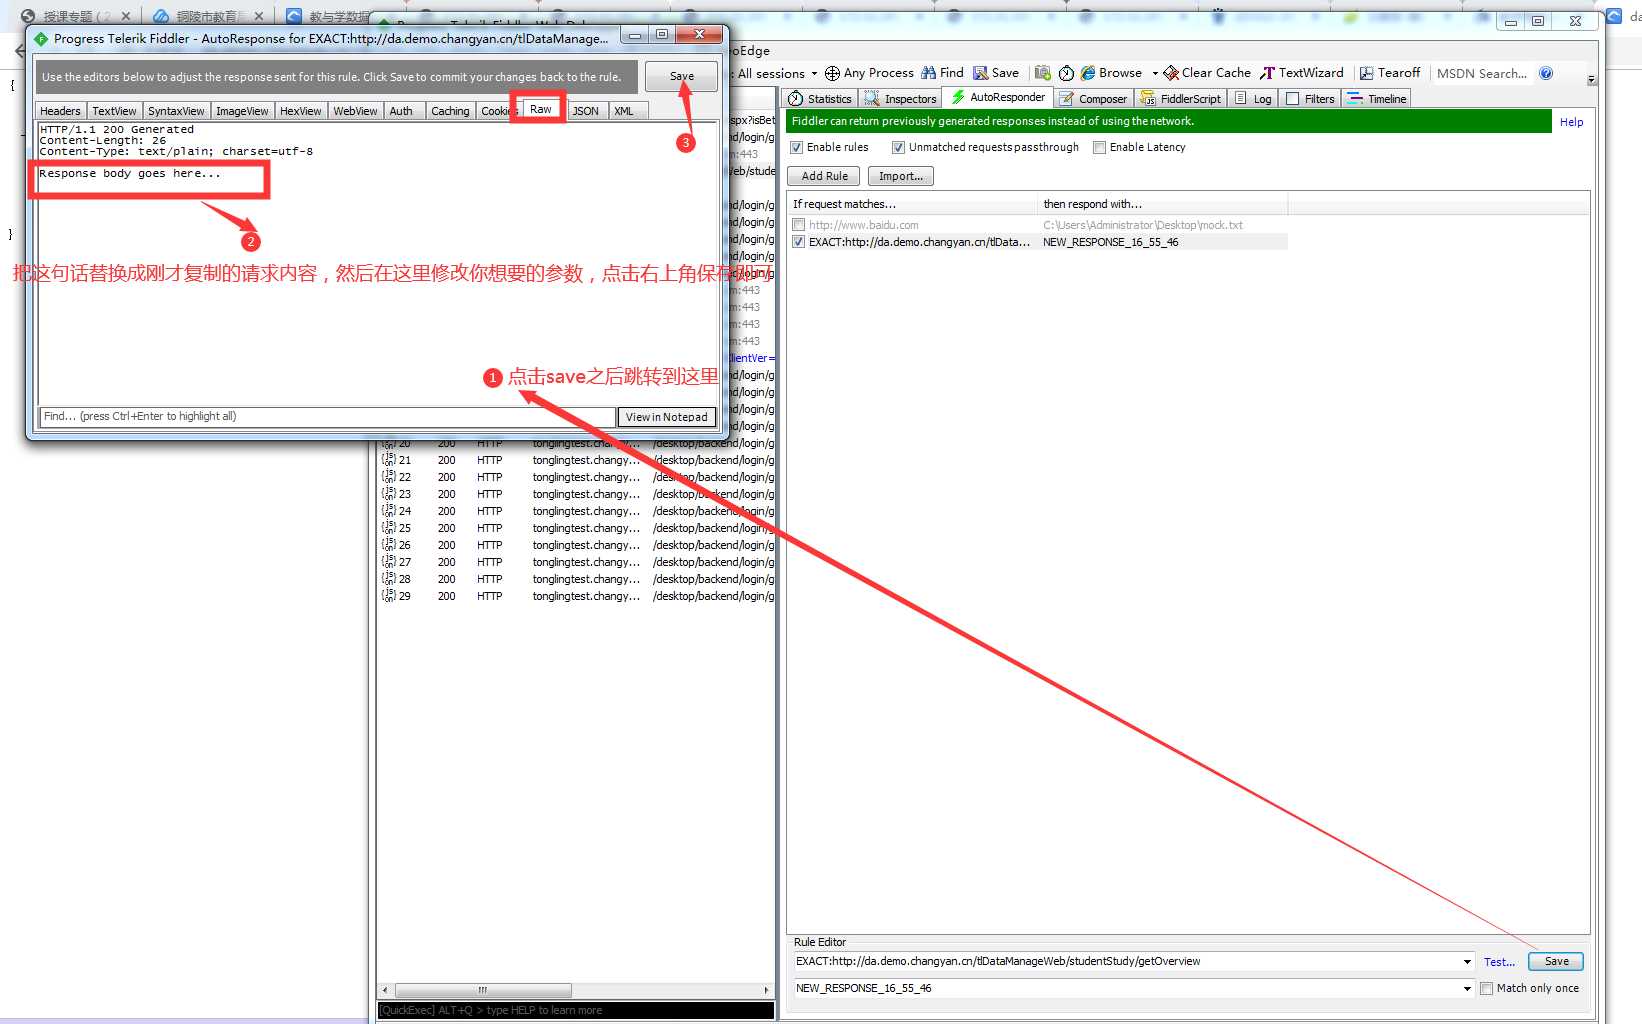Click the Test... link in the Rule Editor
The width and height of the screenshot is (1642, 1024).
point(1499,962)
